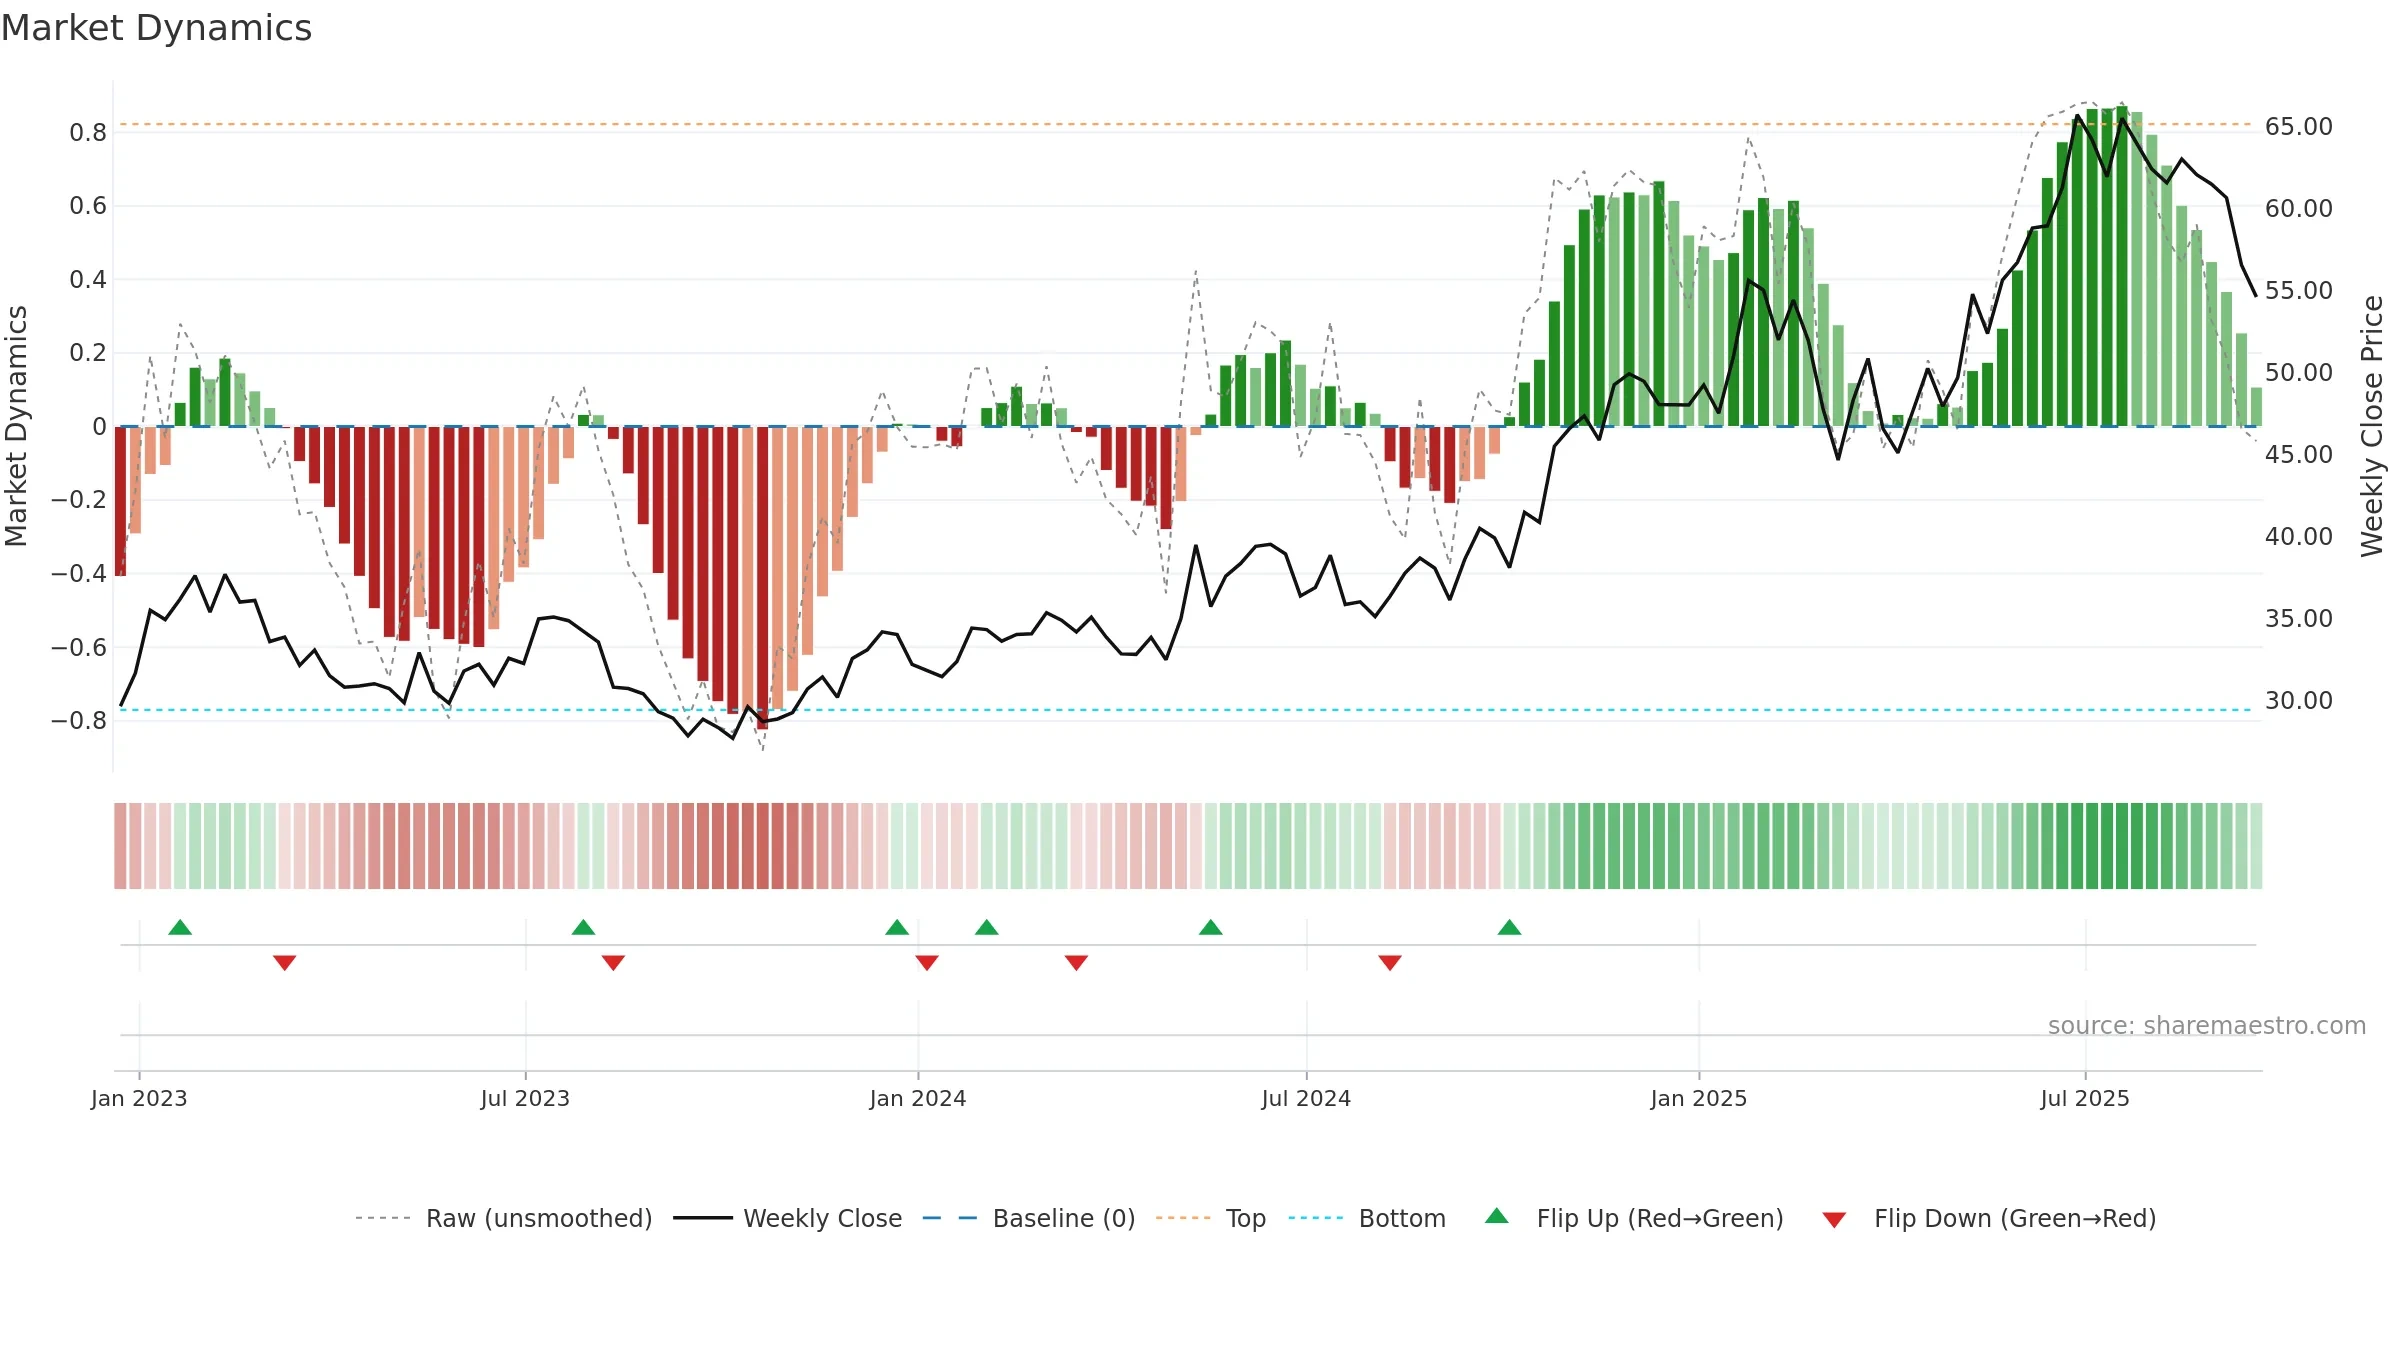Select the green flip-up marker just before Jan 2024
The height and width of the screenshot is (1350, 2400).
tap(897, 927)
